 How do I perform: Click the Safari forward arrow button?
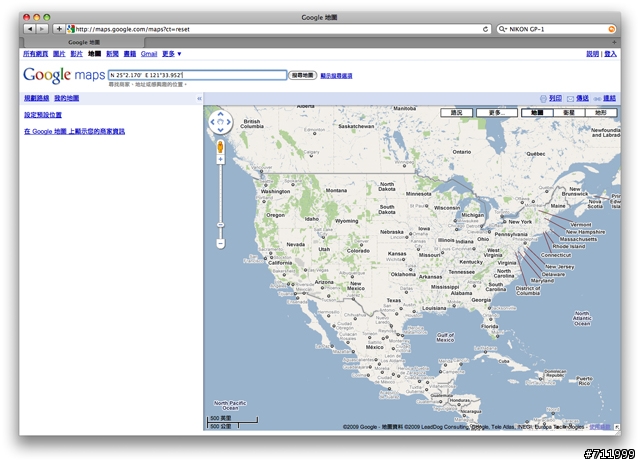pos(42,29)
